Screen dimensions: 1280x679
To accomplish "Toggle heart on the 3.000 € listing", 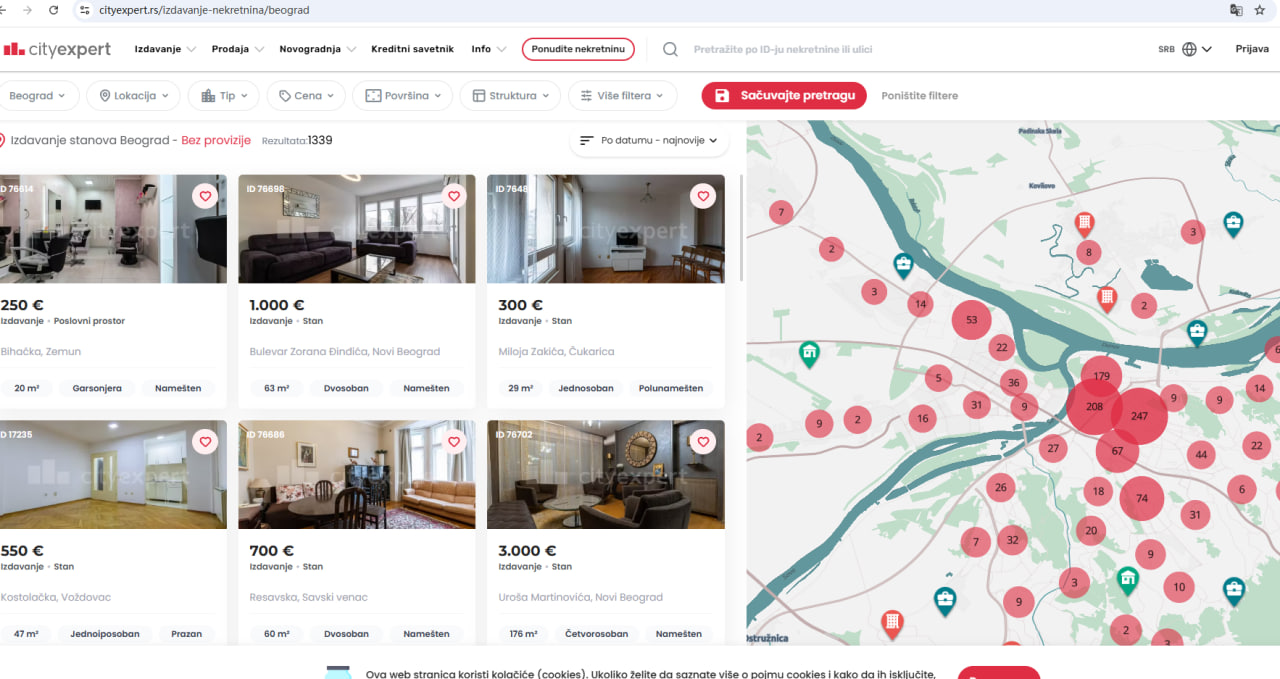I will pyautogui.click(x=703, y=441).
